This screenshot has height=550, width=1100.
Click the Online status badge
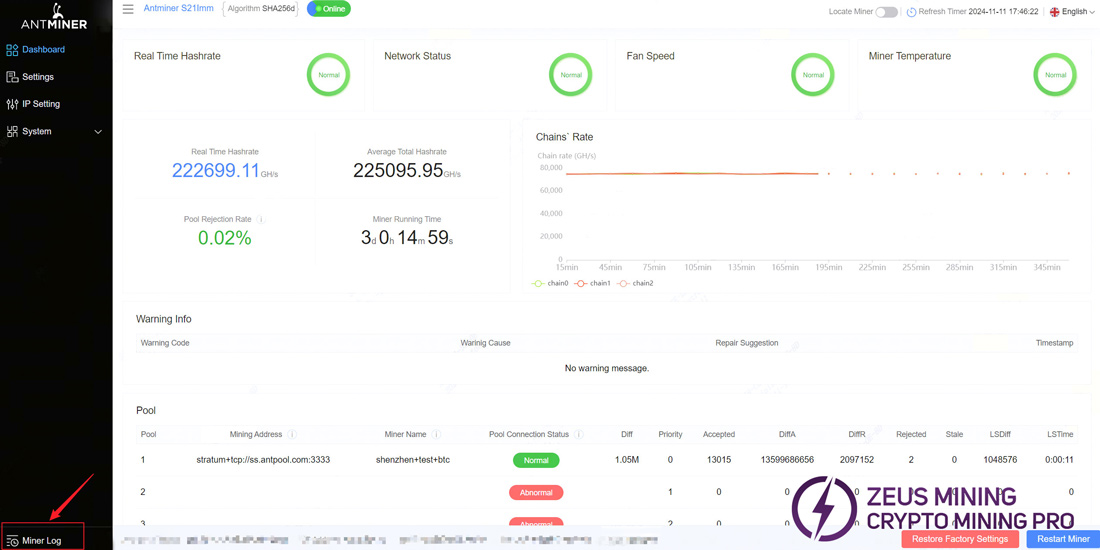click(x=329, y=8)
